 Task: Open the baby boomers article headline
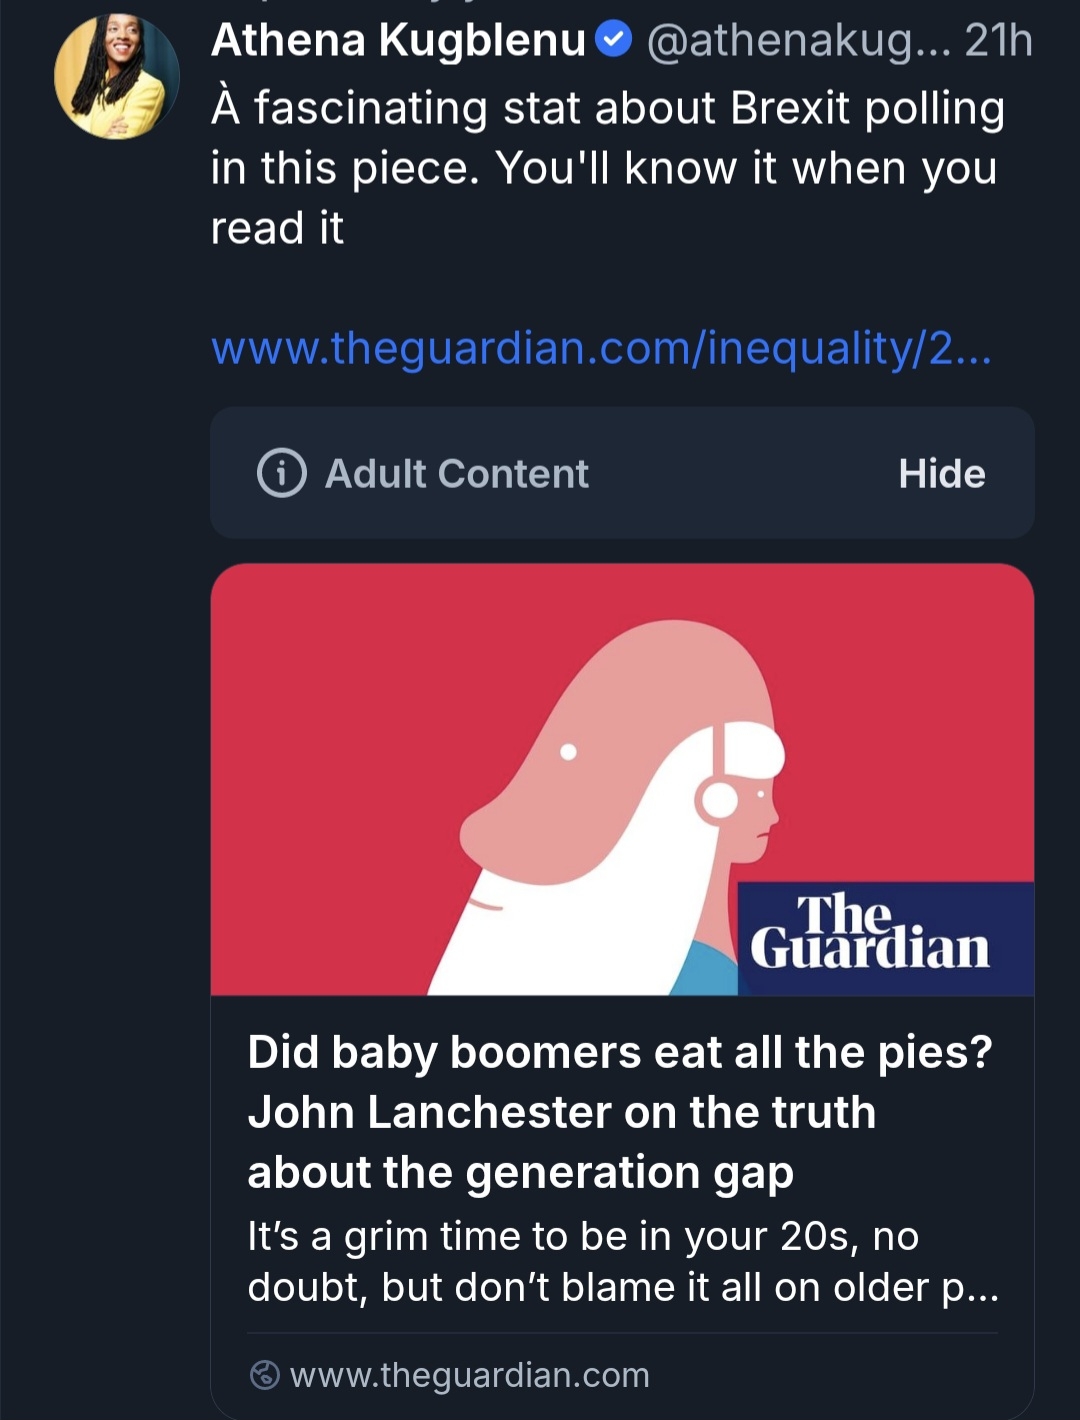(x=619, y=1053)
